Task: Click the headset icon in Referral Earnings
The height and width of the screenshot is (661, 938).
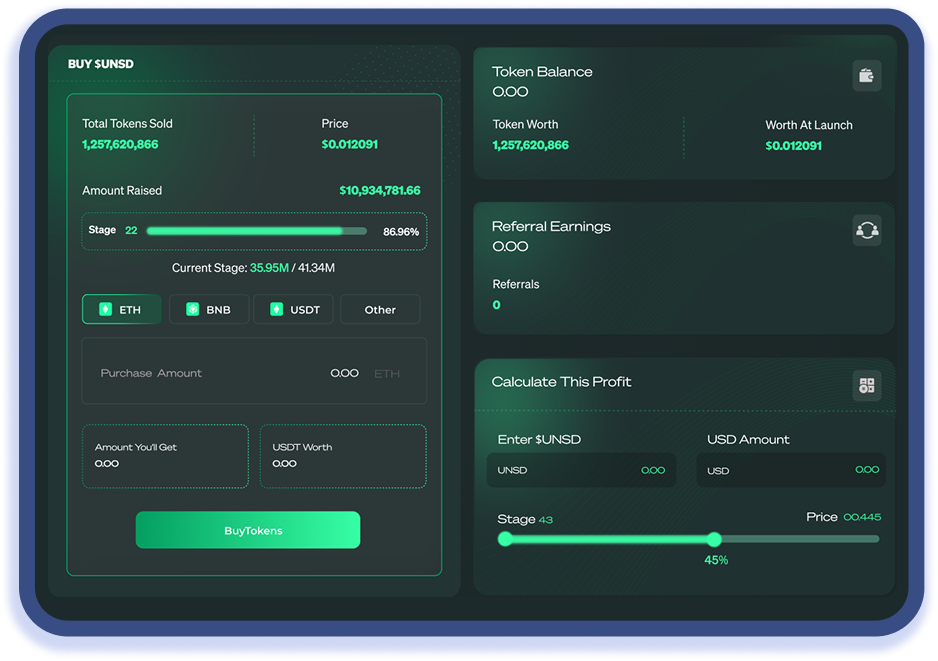Action: coord(866,230)
